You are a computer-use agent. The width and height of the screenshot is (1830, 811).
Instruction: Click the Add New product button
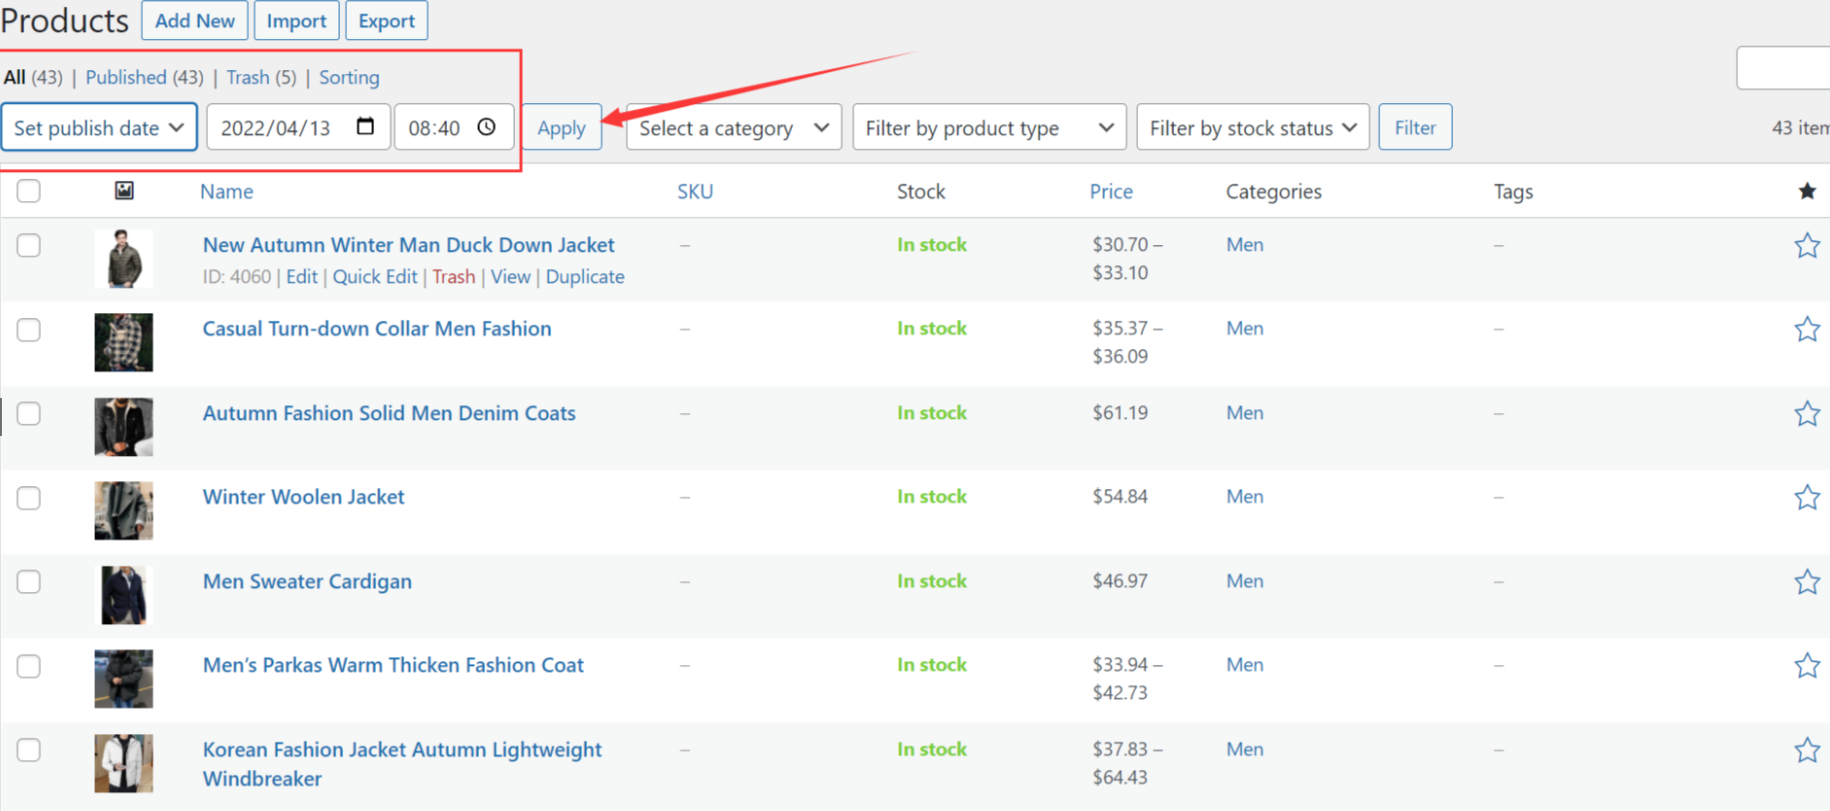(195, 21)
